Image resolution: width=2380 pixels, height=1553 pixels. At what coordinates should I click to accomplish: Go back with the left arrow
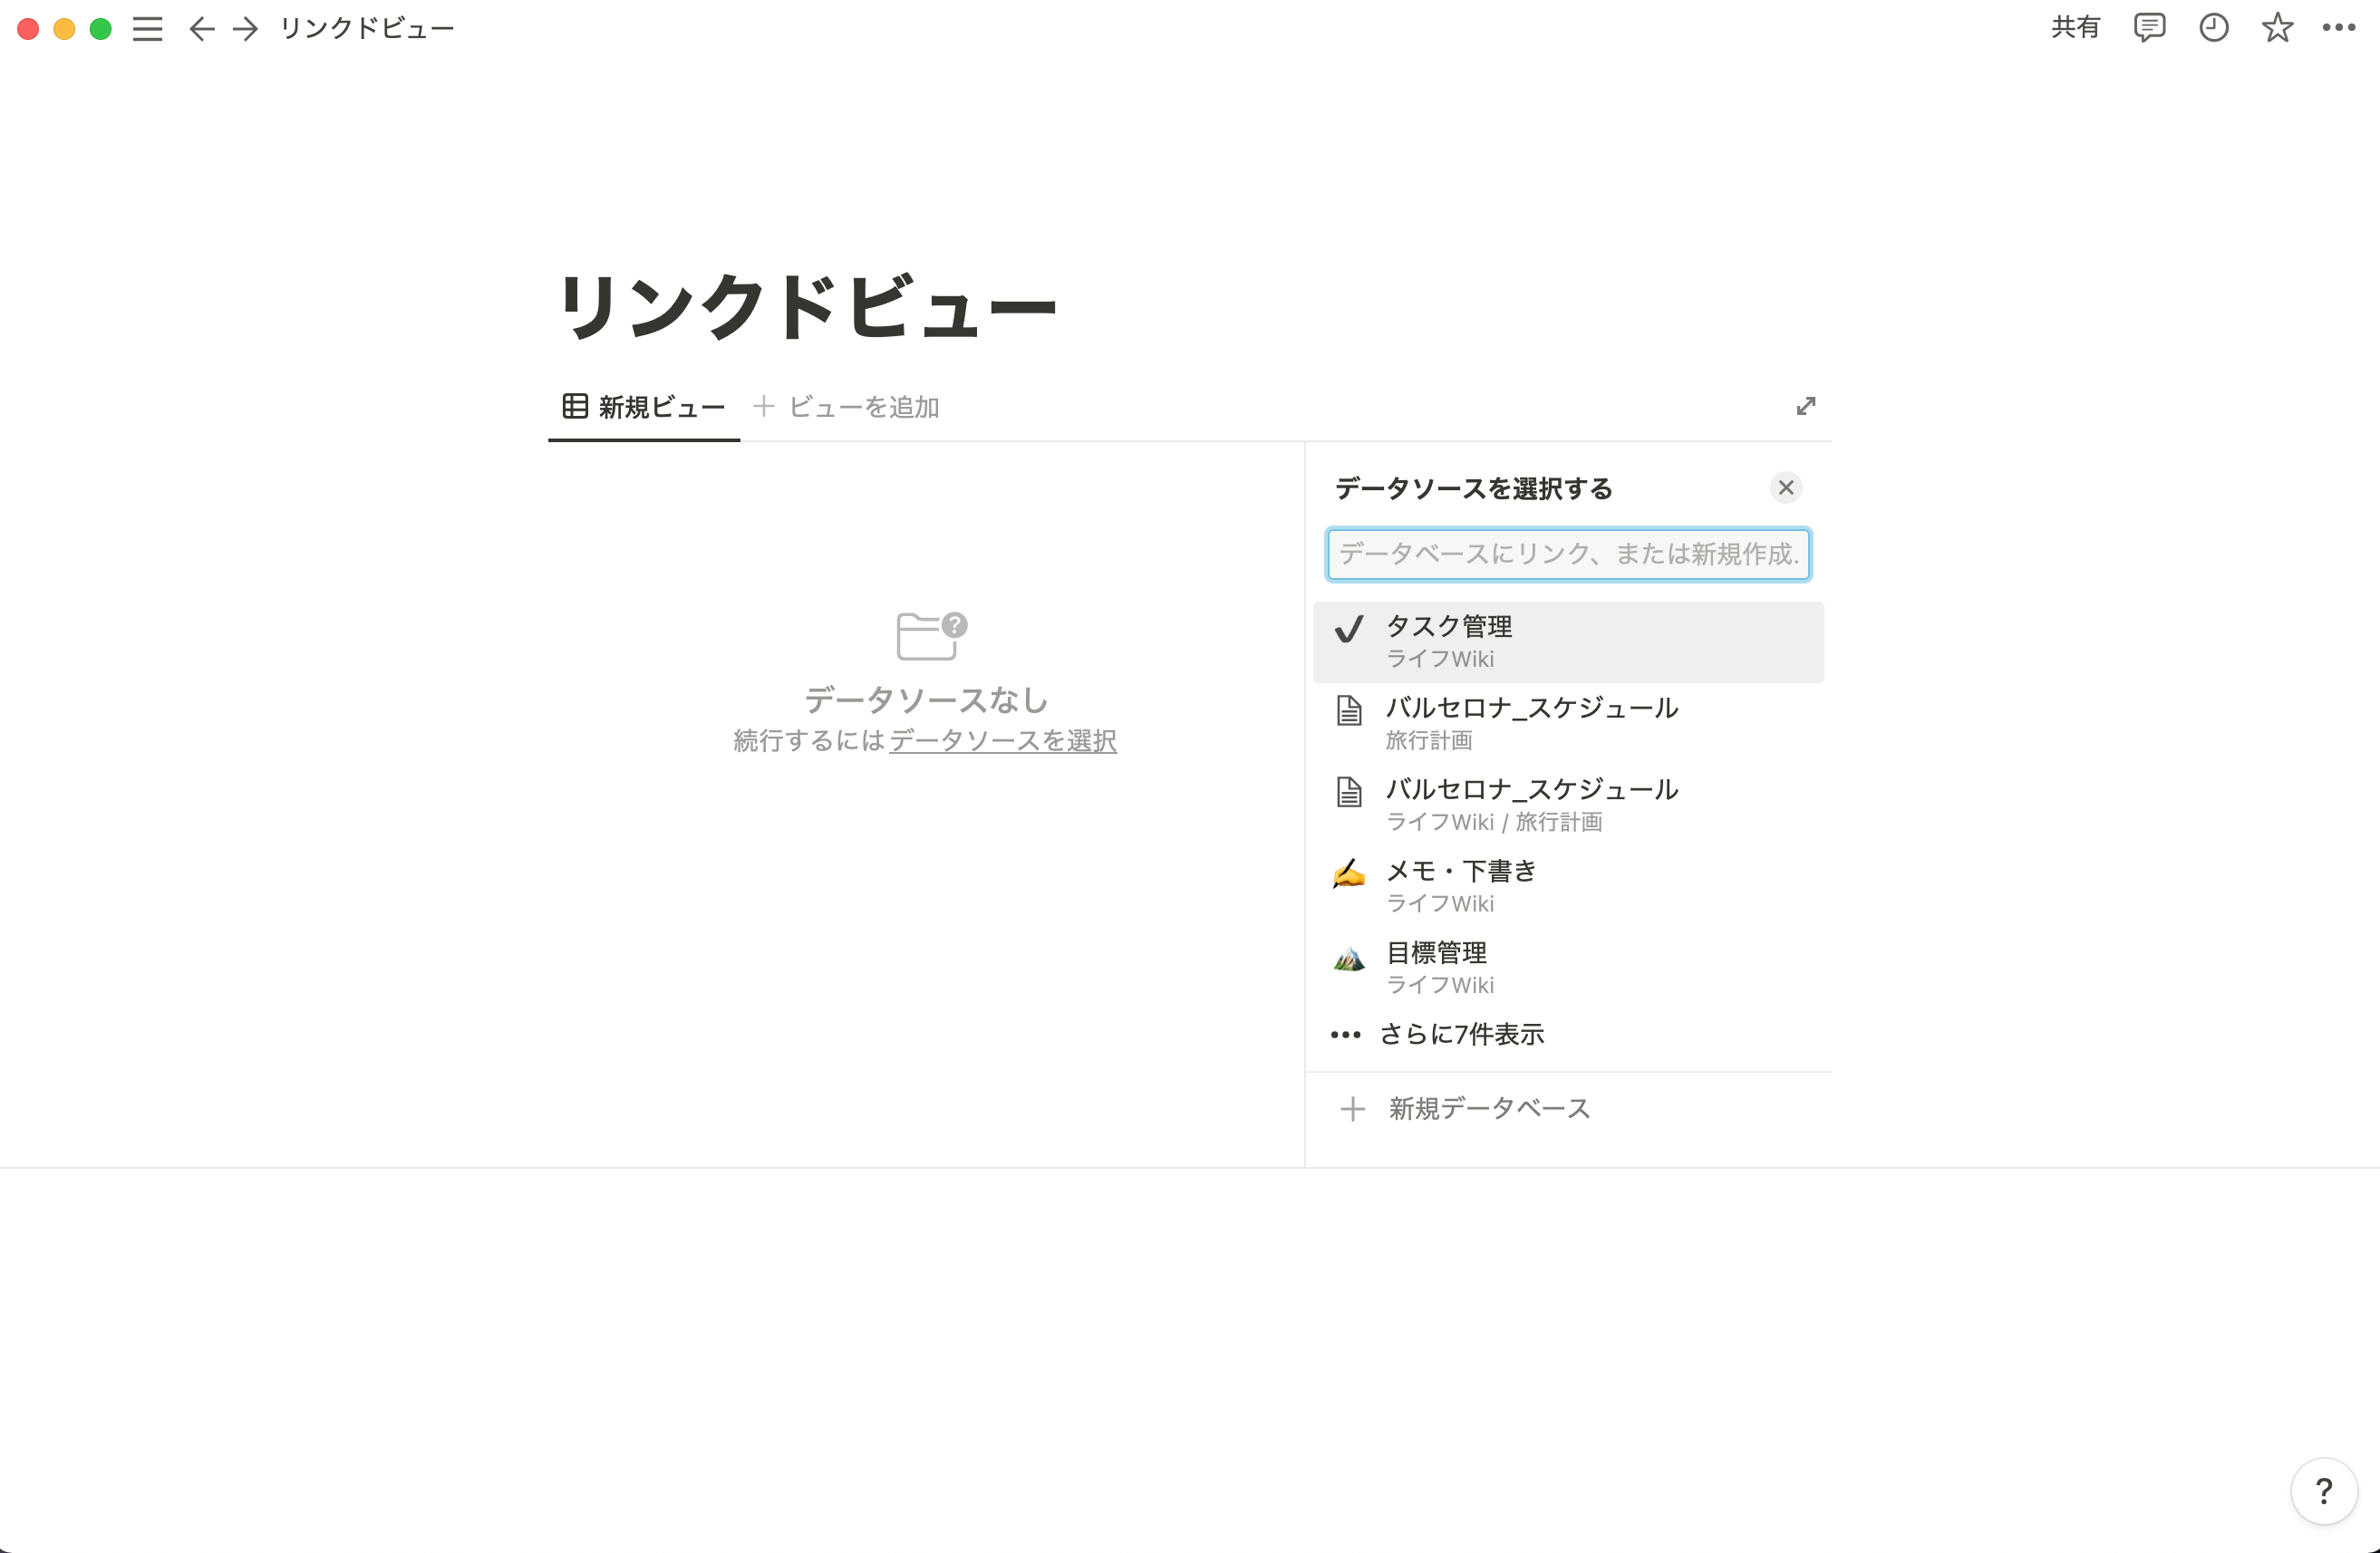(201, 29)
